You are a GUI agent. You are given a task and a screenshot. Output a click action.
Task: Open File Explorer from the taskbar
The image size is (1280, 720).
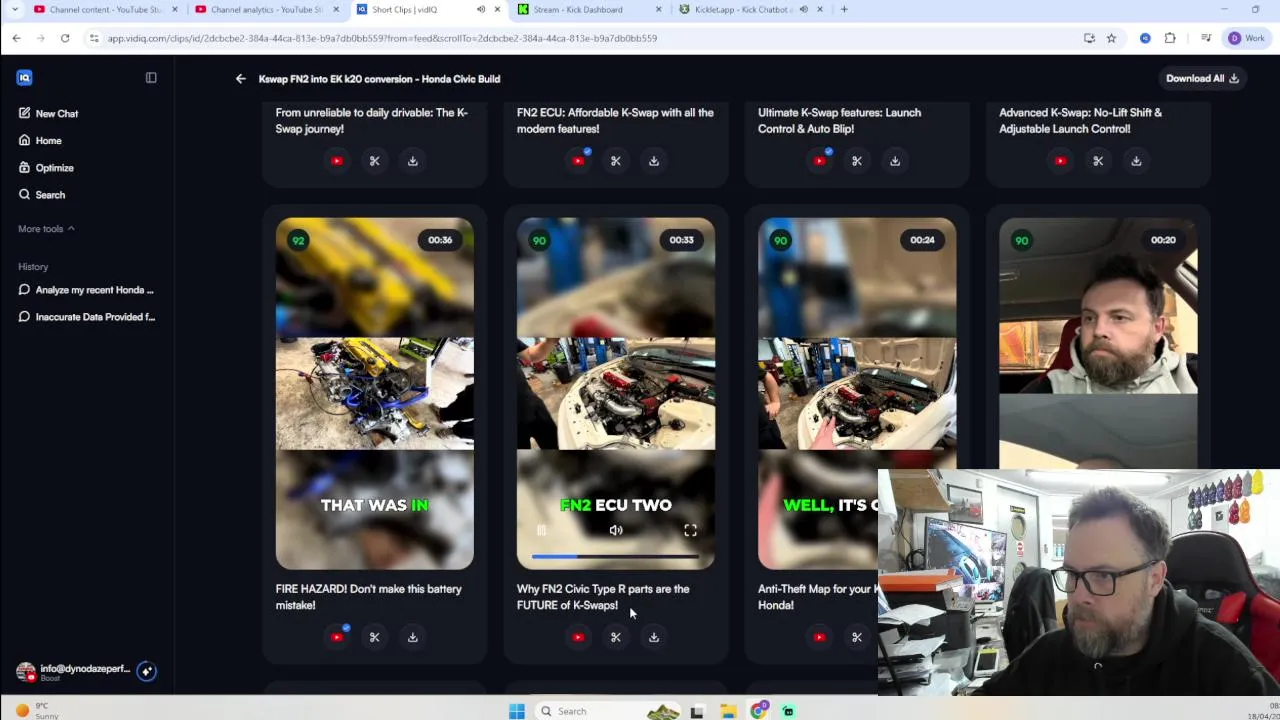point(729,711)
